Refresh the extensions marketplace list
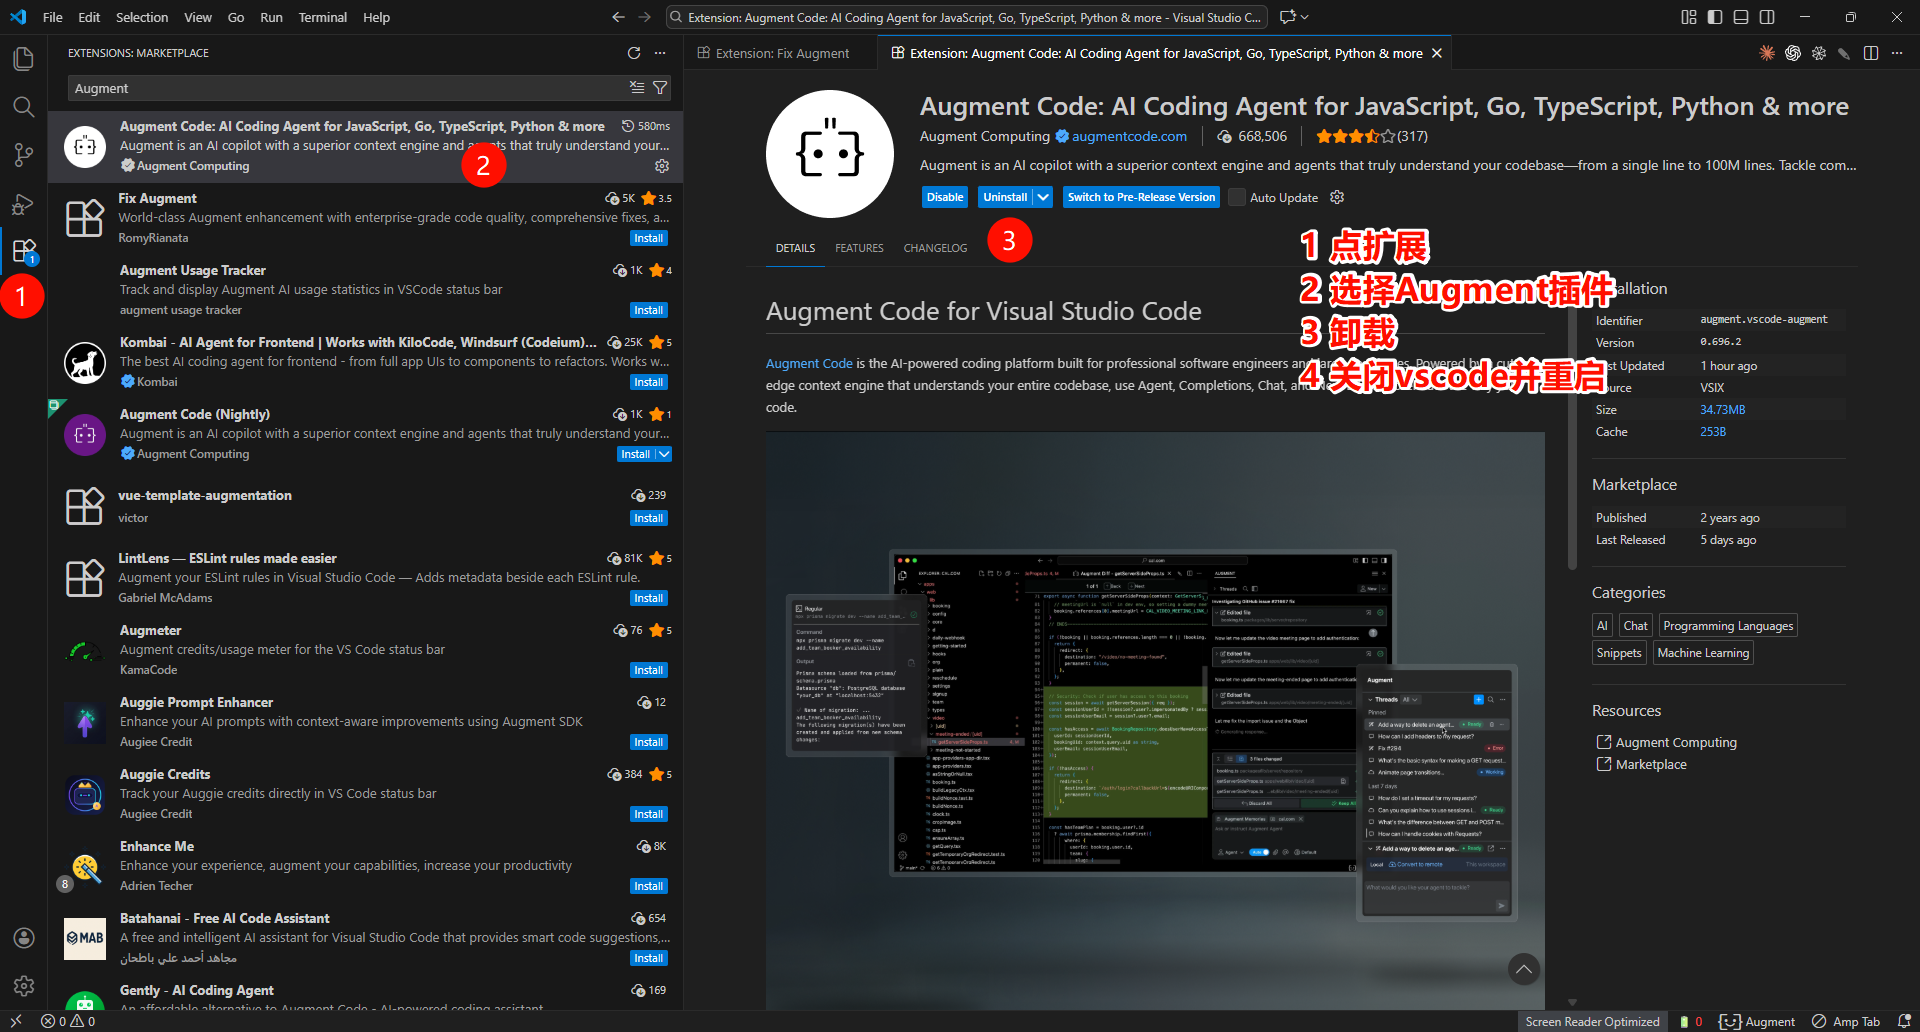1920x1032 pixels. (x=634, y=53)
